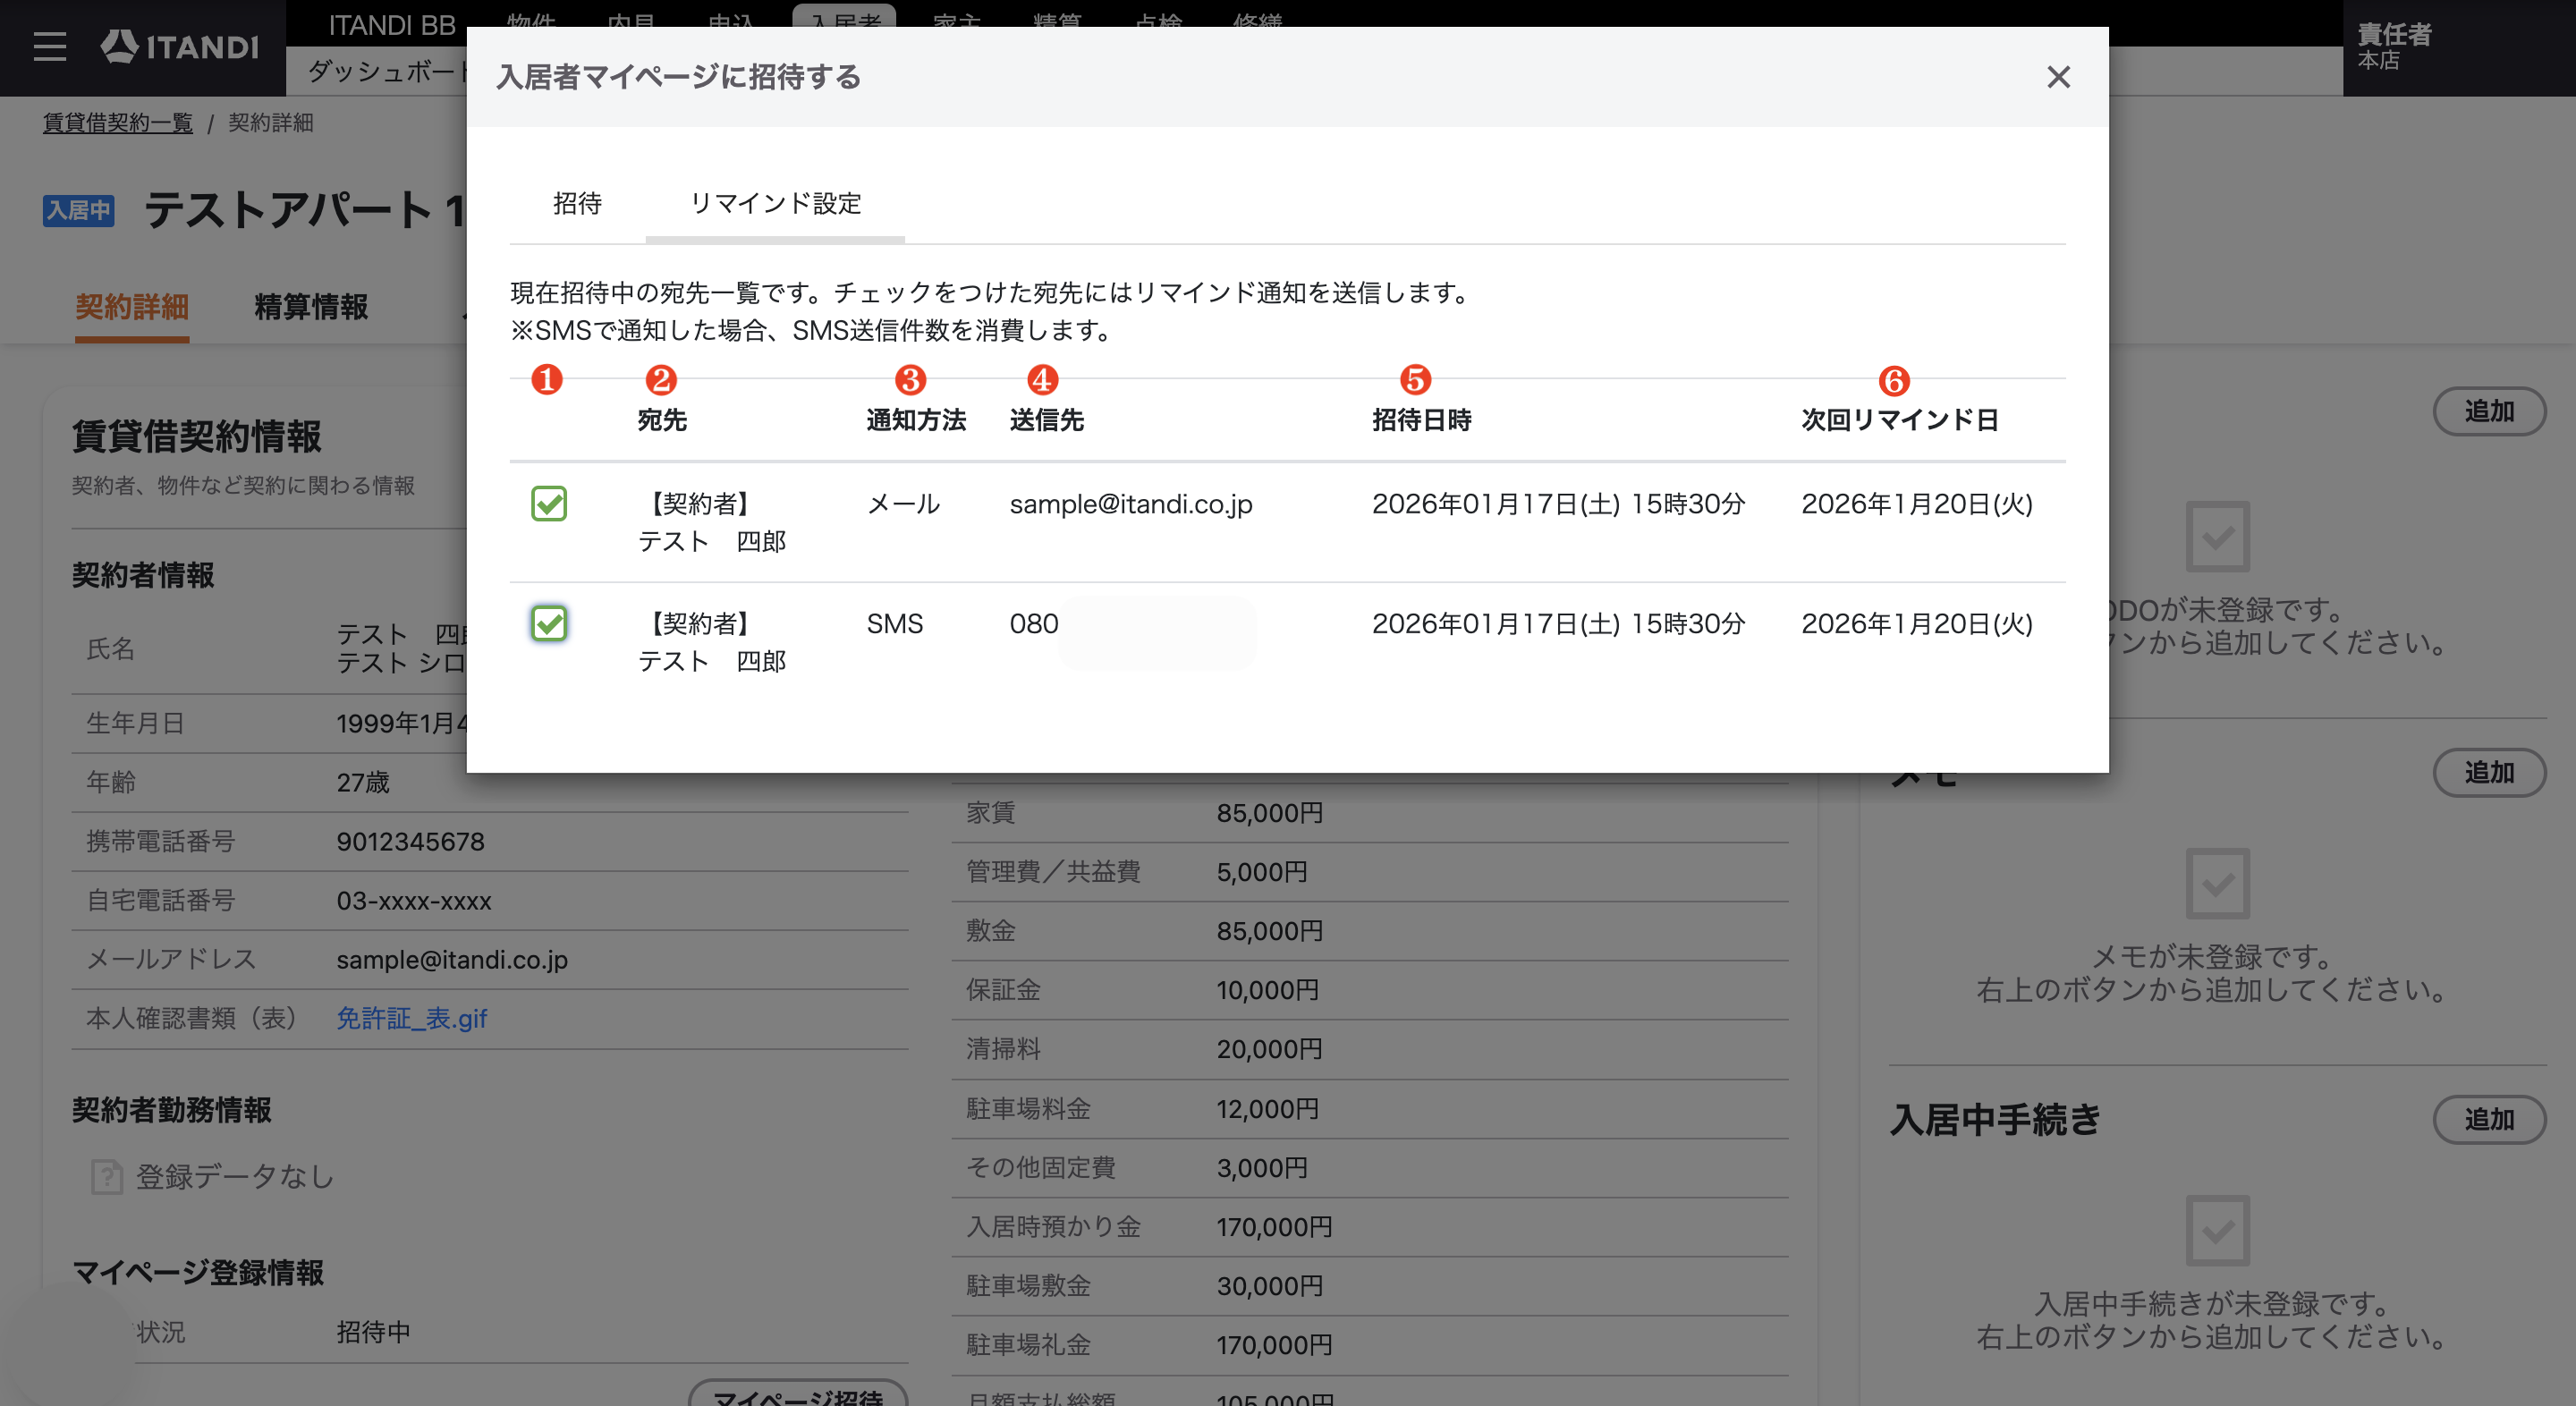
Task: Click the 送信先 column header
Action: (x=1046, y=420)
